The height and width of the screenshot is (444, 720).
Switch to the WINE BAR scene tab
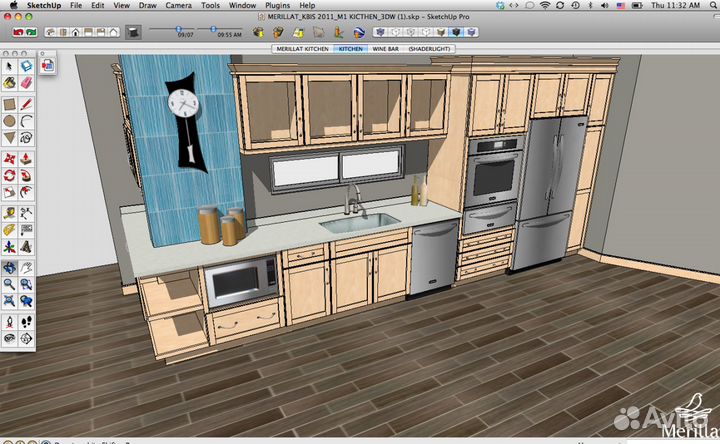point(387,48)
